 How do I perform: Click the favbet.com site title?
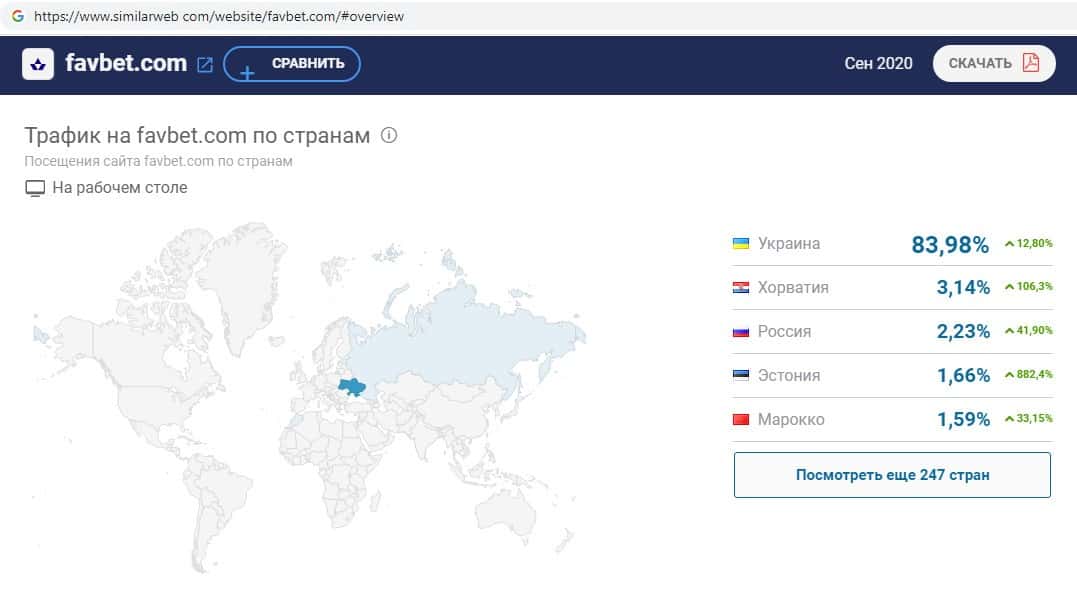tap(126, 63)
